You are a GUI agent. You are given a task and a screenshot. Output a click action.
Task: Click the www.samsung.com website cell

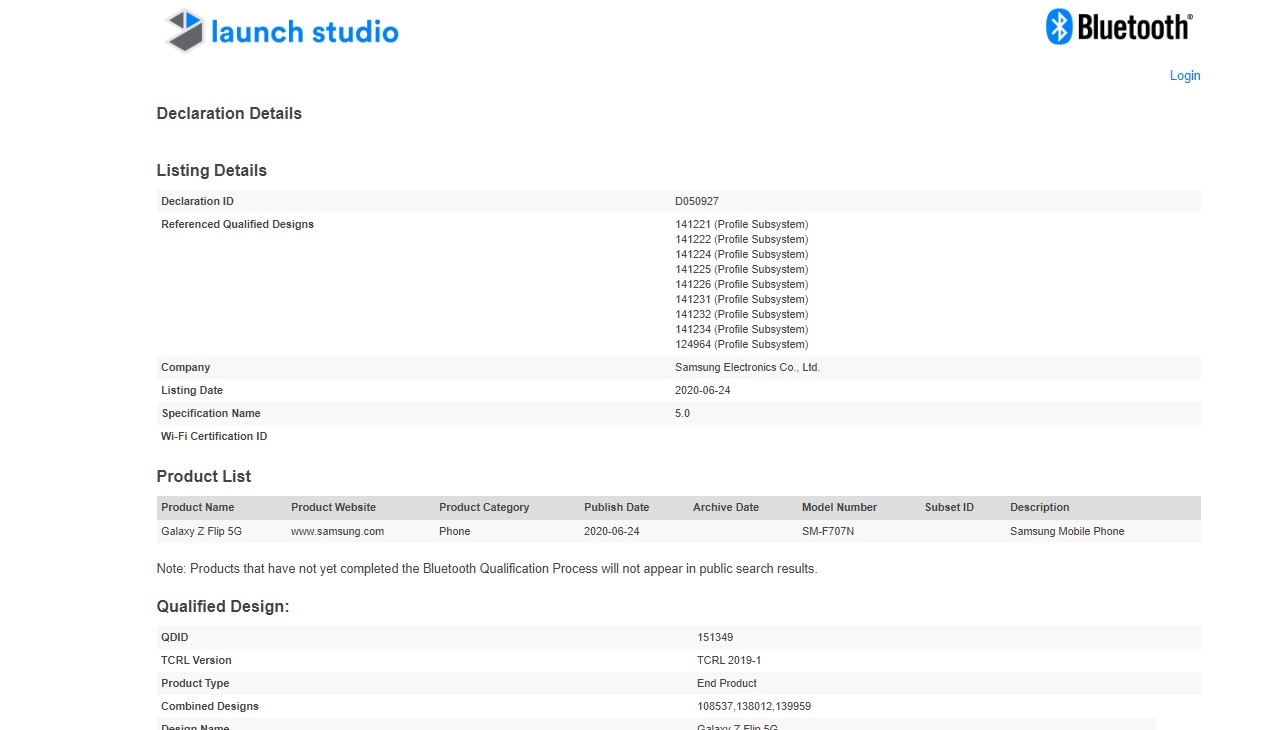click(x=338, y=532)
